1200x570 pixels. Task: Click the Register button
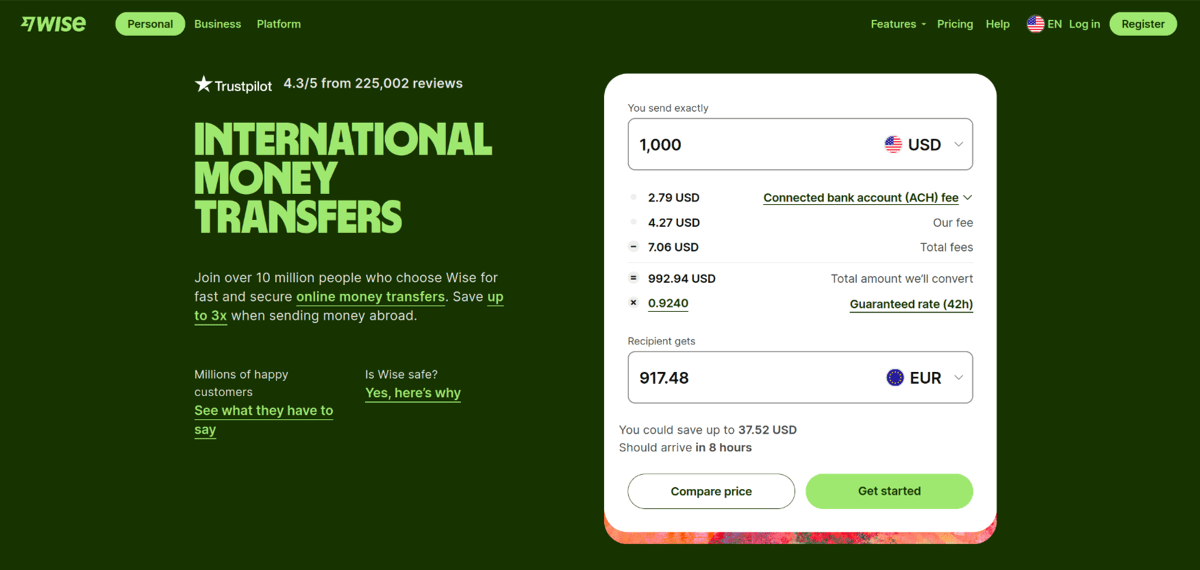[x=1143, y=24]
